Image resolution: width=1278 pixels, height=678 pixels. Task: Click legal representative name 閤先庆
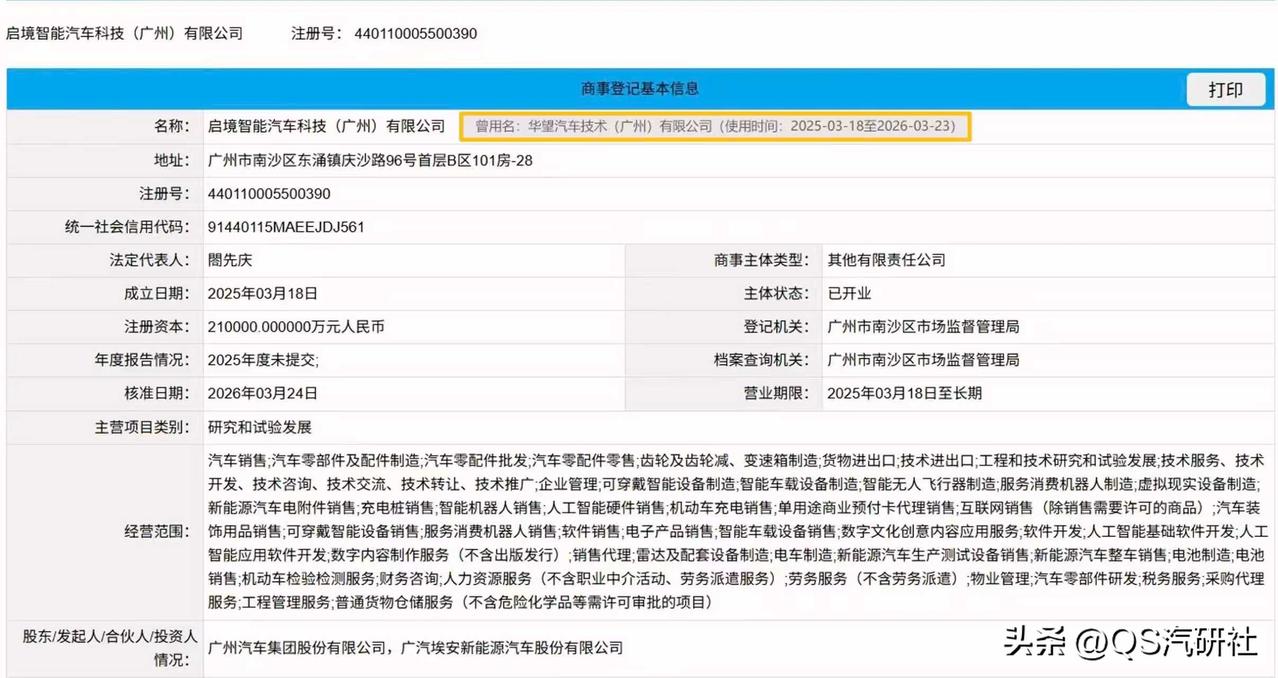[232, 260]
